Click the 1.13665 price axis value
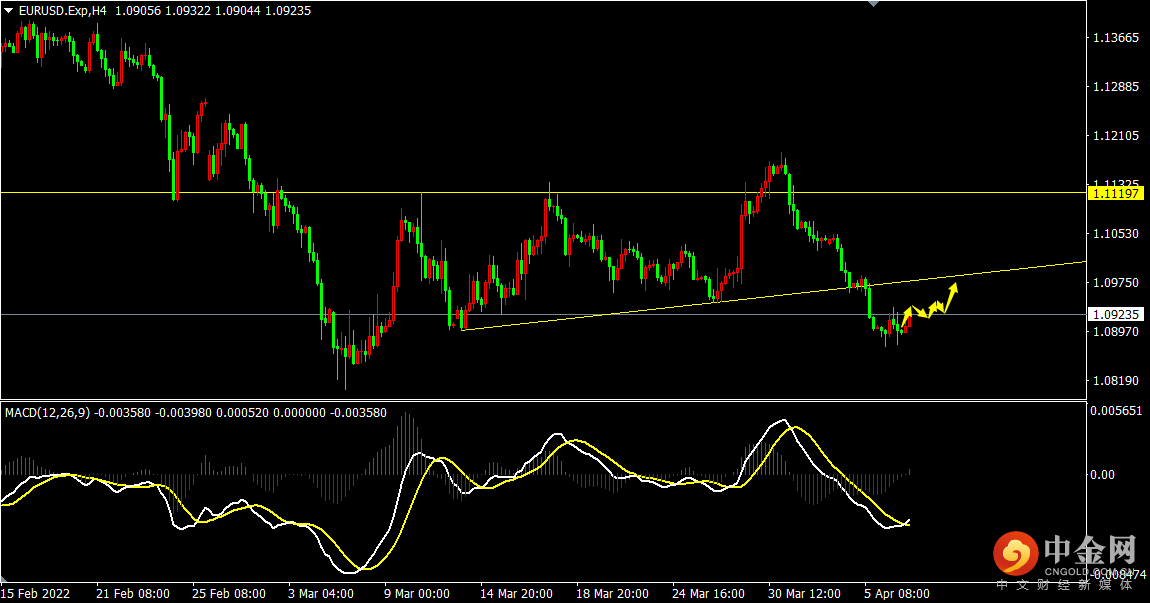 1116,37
